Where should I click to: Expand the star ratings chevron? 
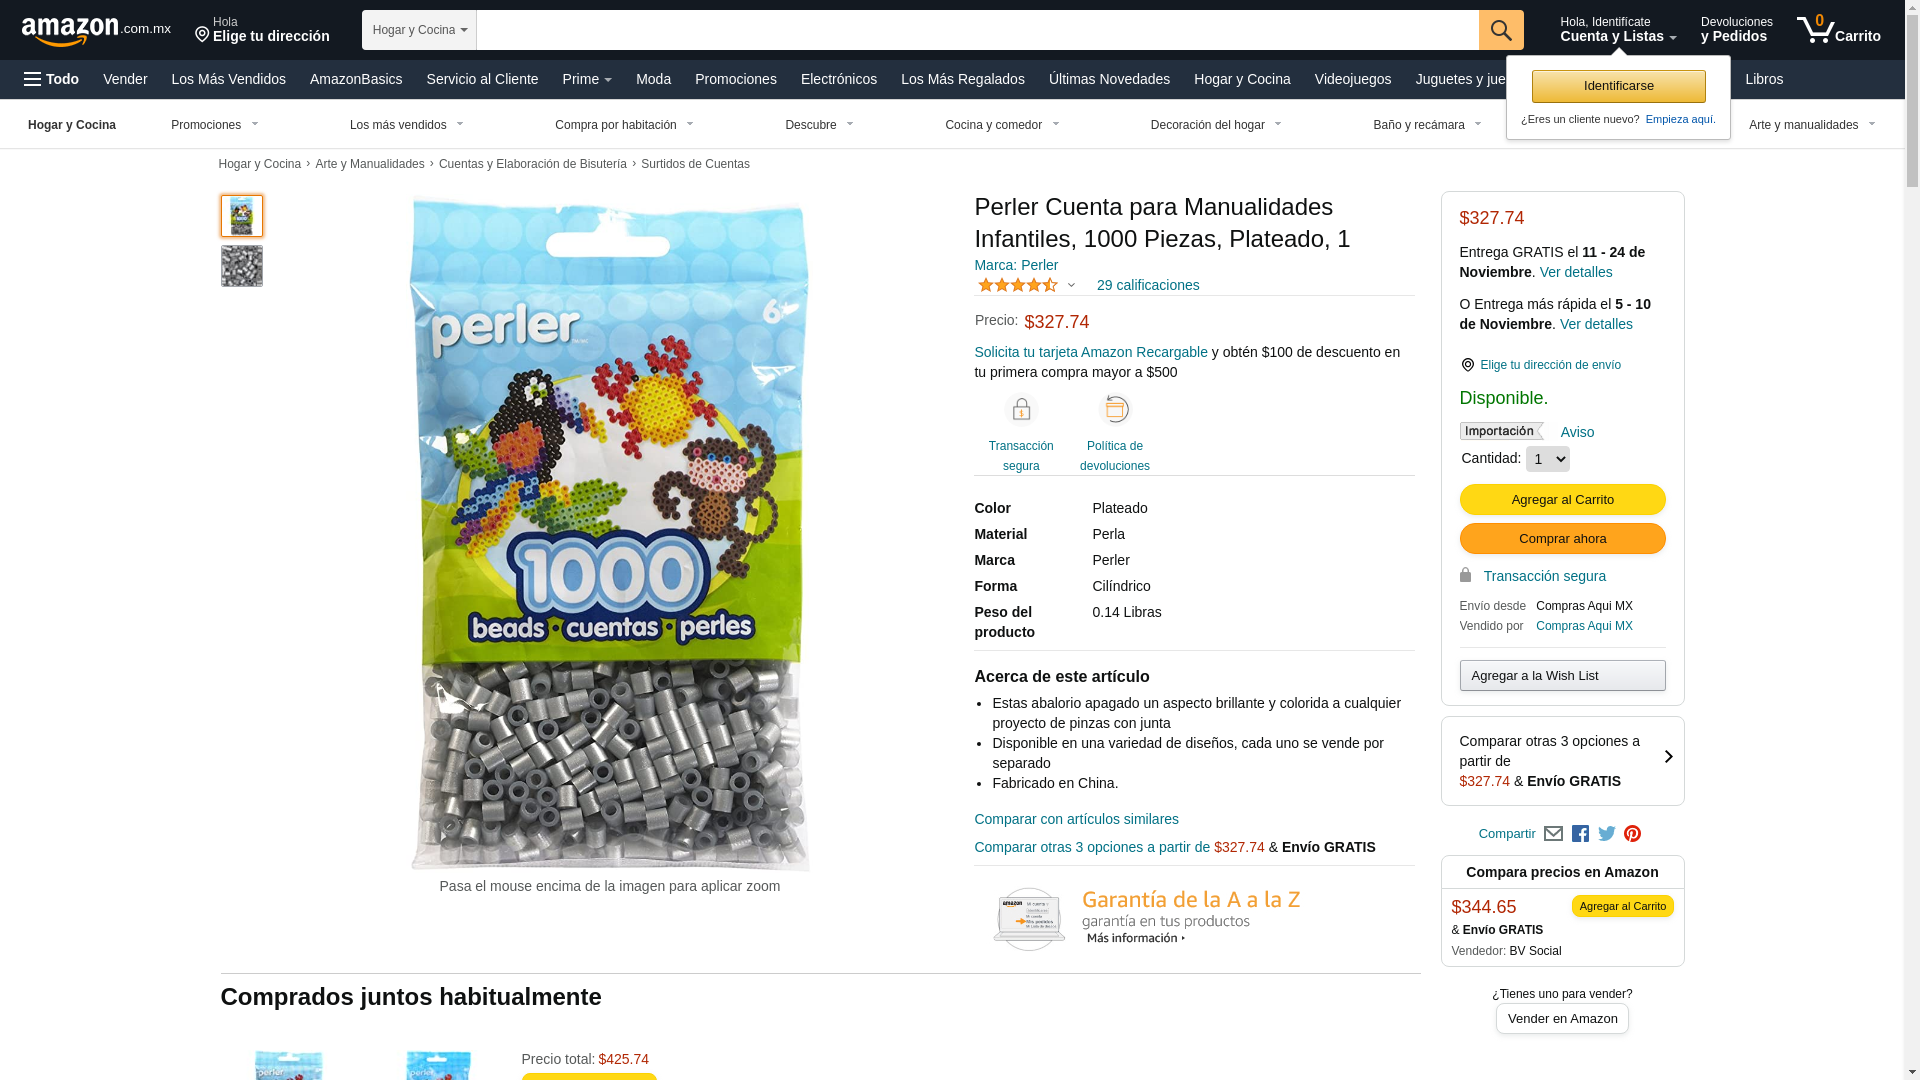pyautogui.click(x=1071, y=285)
